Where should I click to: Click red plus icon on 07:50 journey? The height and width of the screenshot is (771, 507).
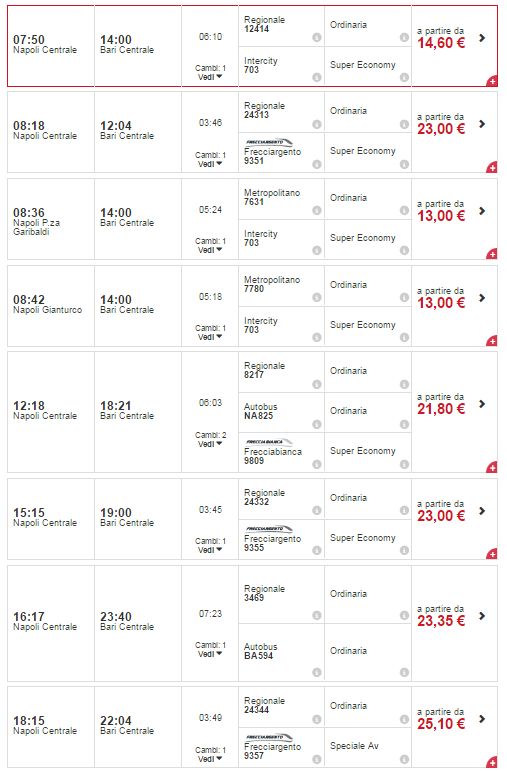[x=492, y=81]
